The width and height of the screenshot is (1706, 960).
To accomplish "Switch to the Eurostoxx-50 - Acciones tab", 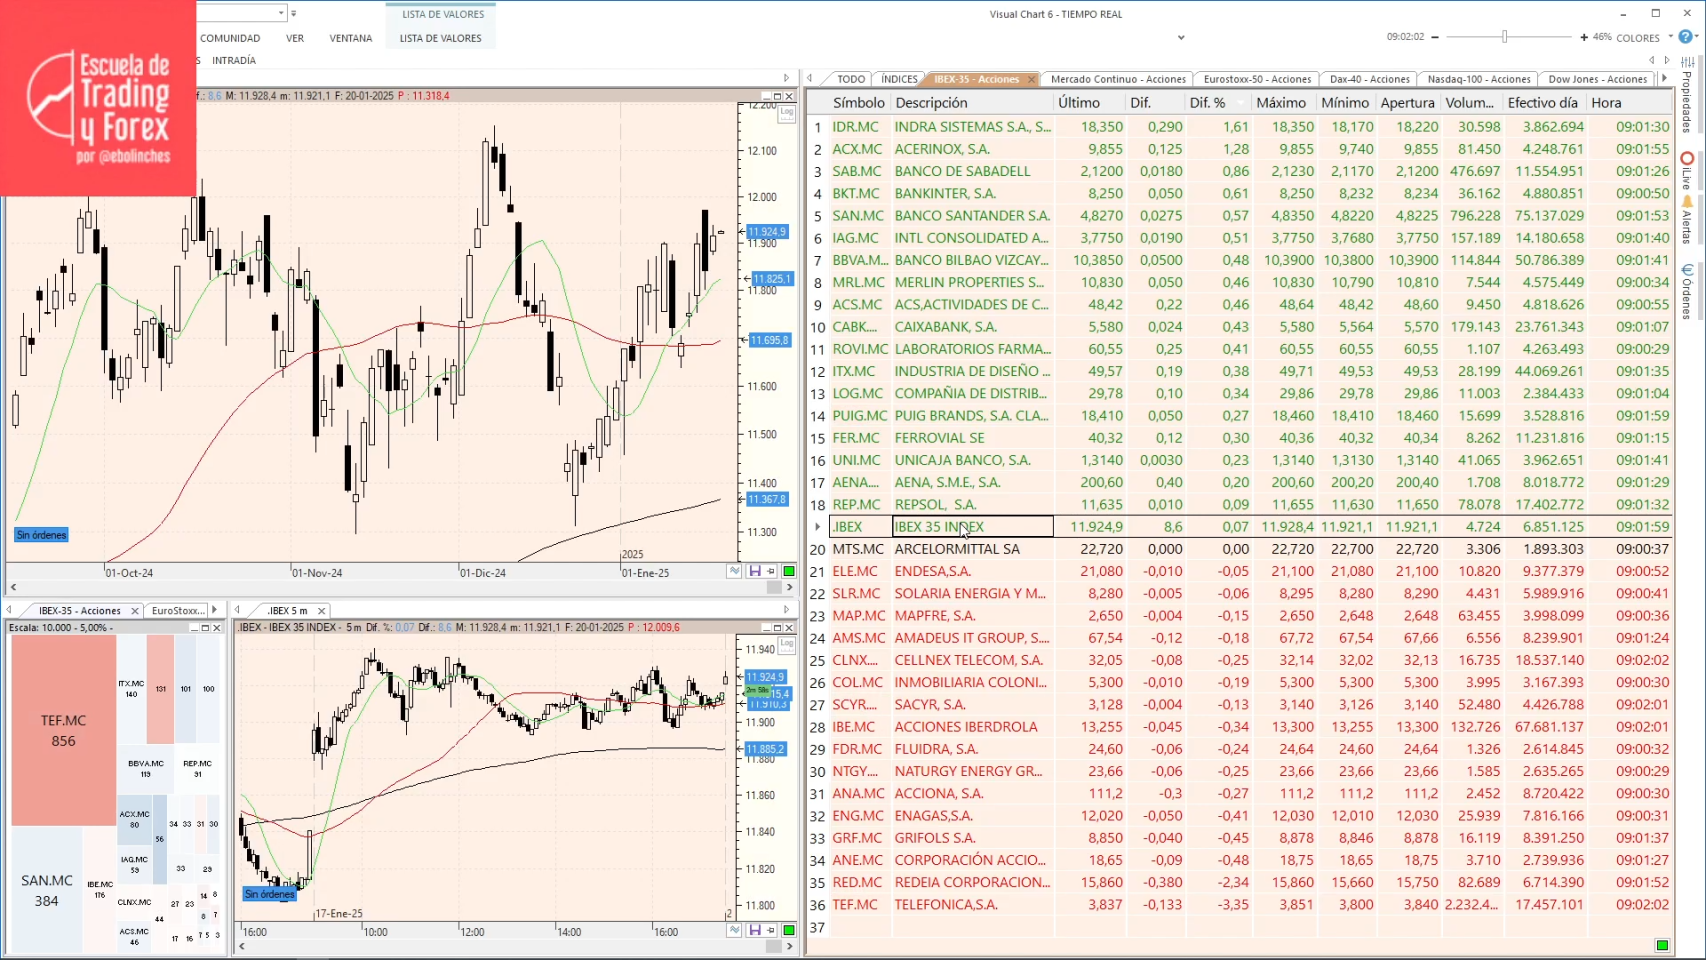I will tap(1257, 79).
